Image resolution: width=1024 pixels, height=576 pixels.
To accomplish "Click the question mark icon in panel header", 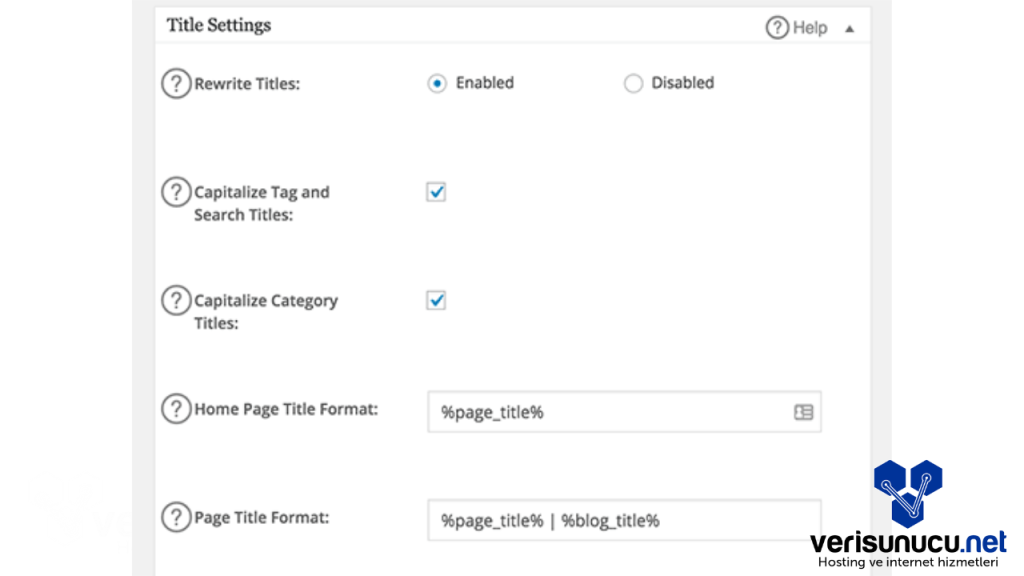I will coord(777,28).
